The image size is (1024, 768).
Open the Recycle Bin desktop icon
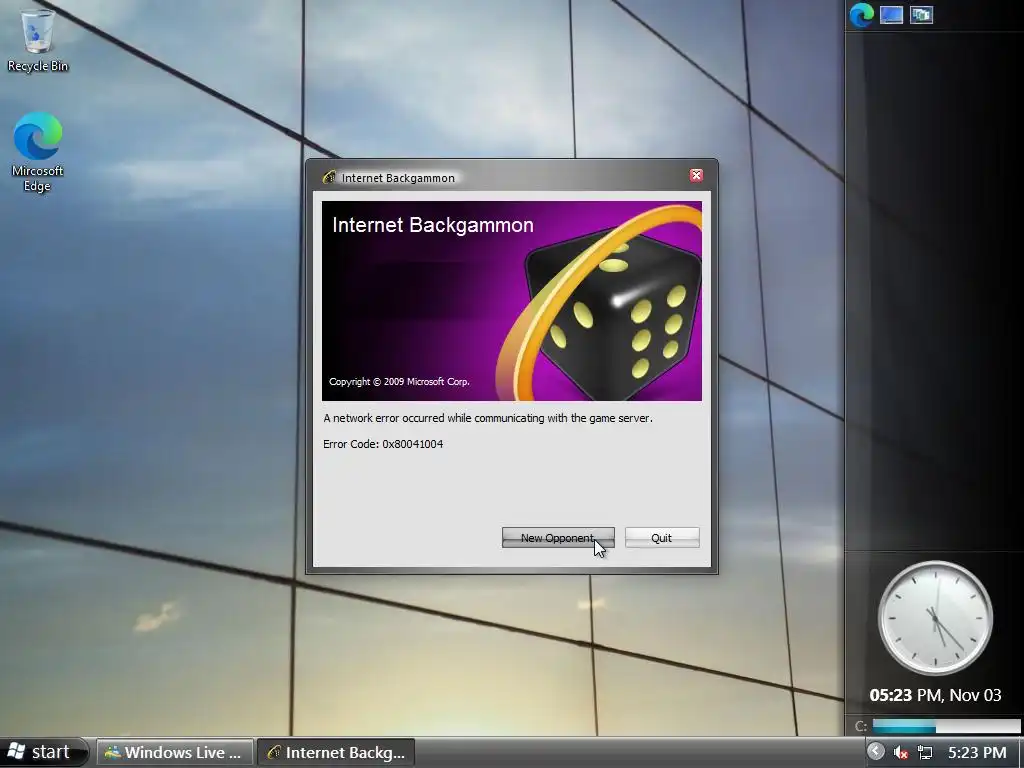pyautogui.click(x=38, y=40)
